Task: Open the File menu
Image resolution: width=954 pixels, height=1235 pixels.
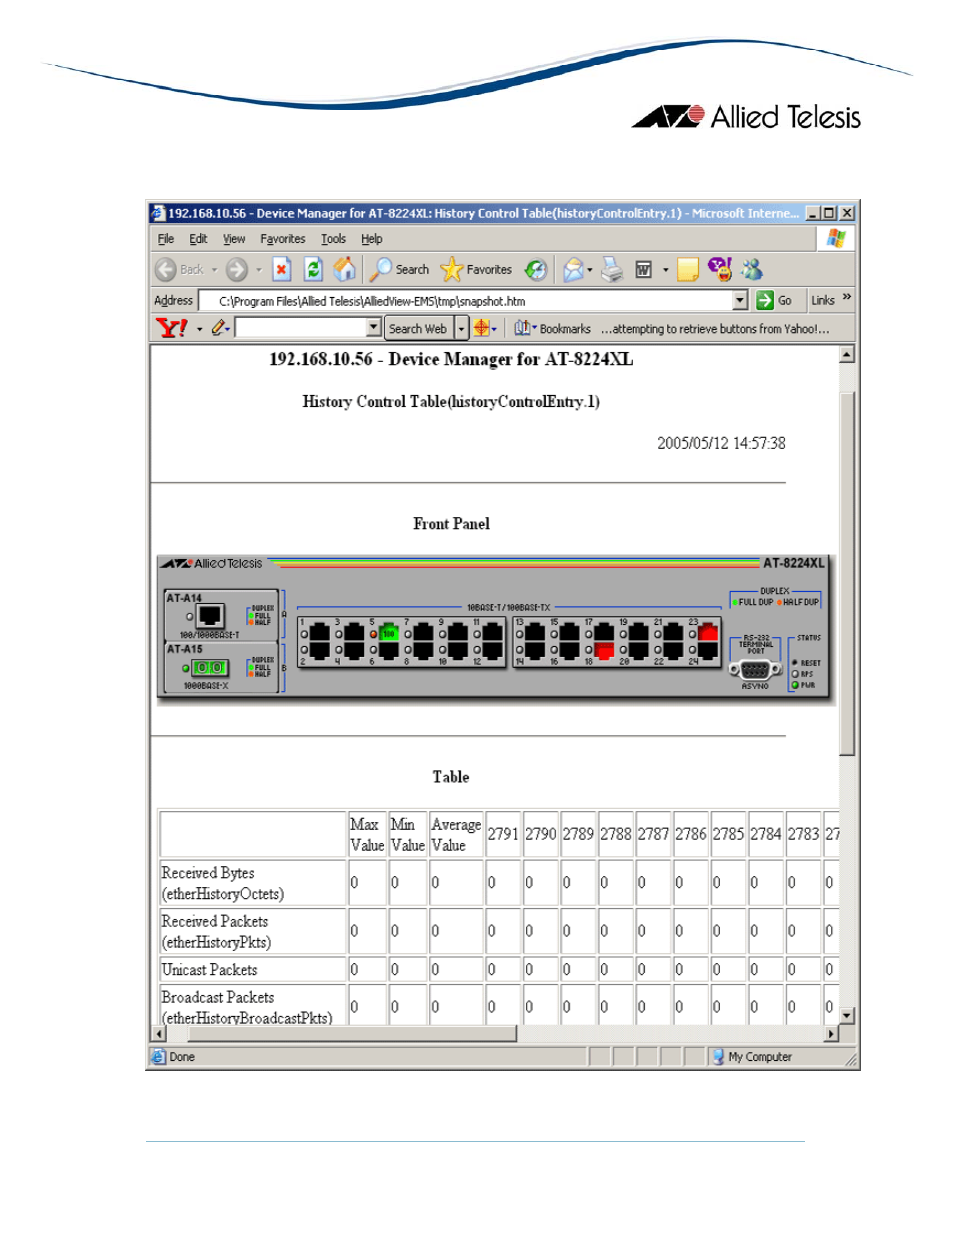Action: (166, 239)
